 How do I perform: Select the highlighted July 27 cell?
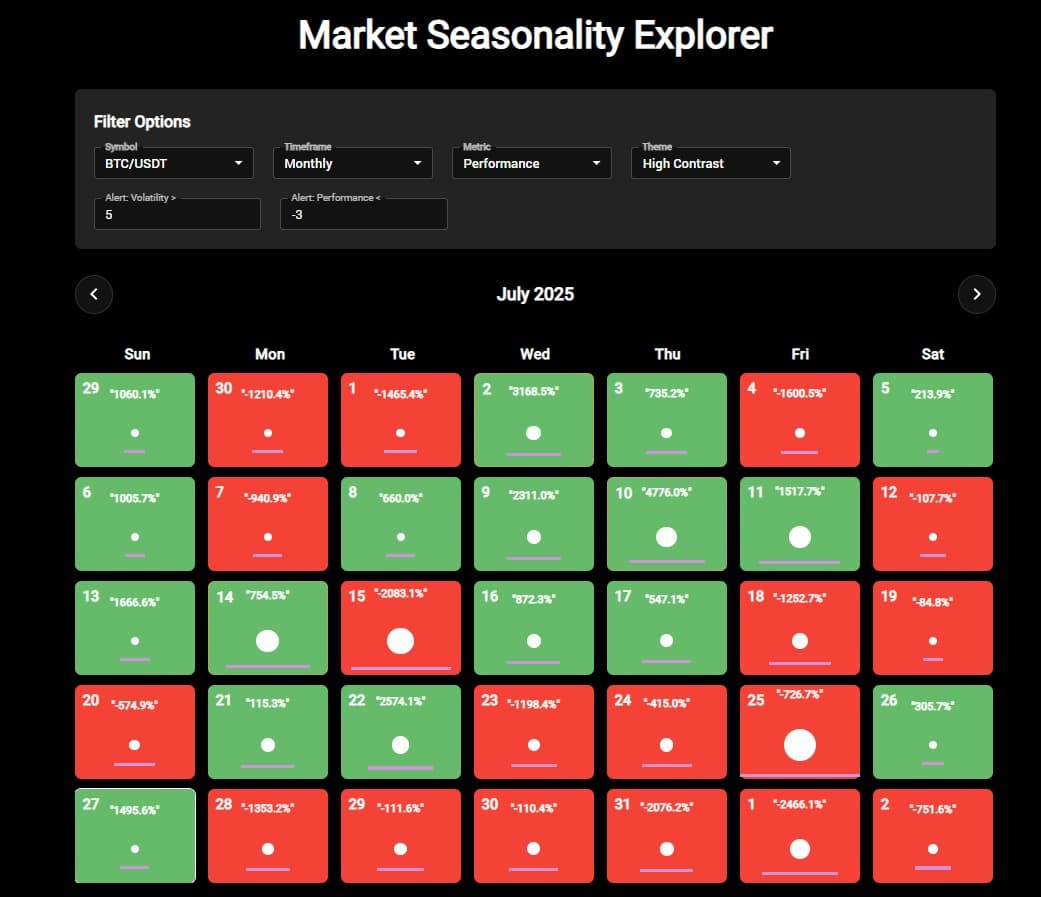click(135, 836)
